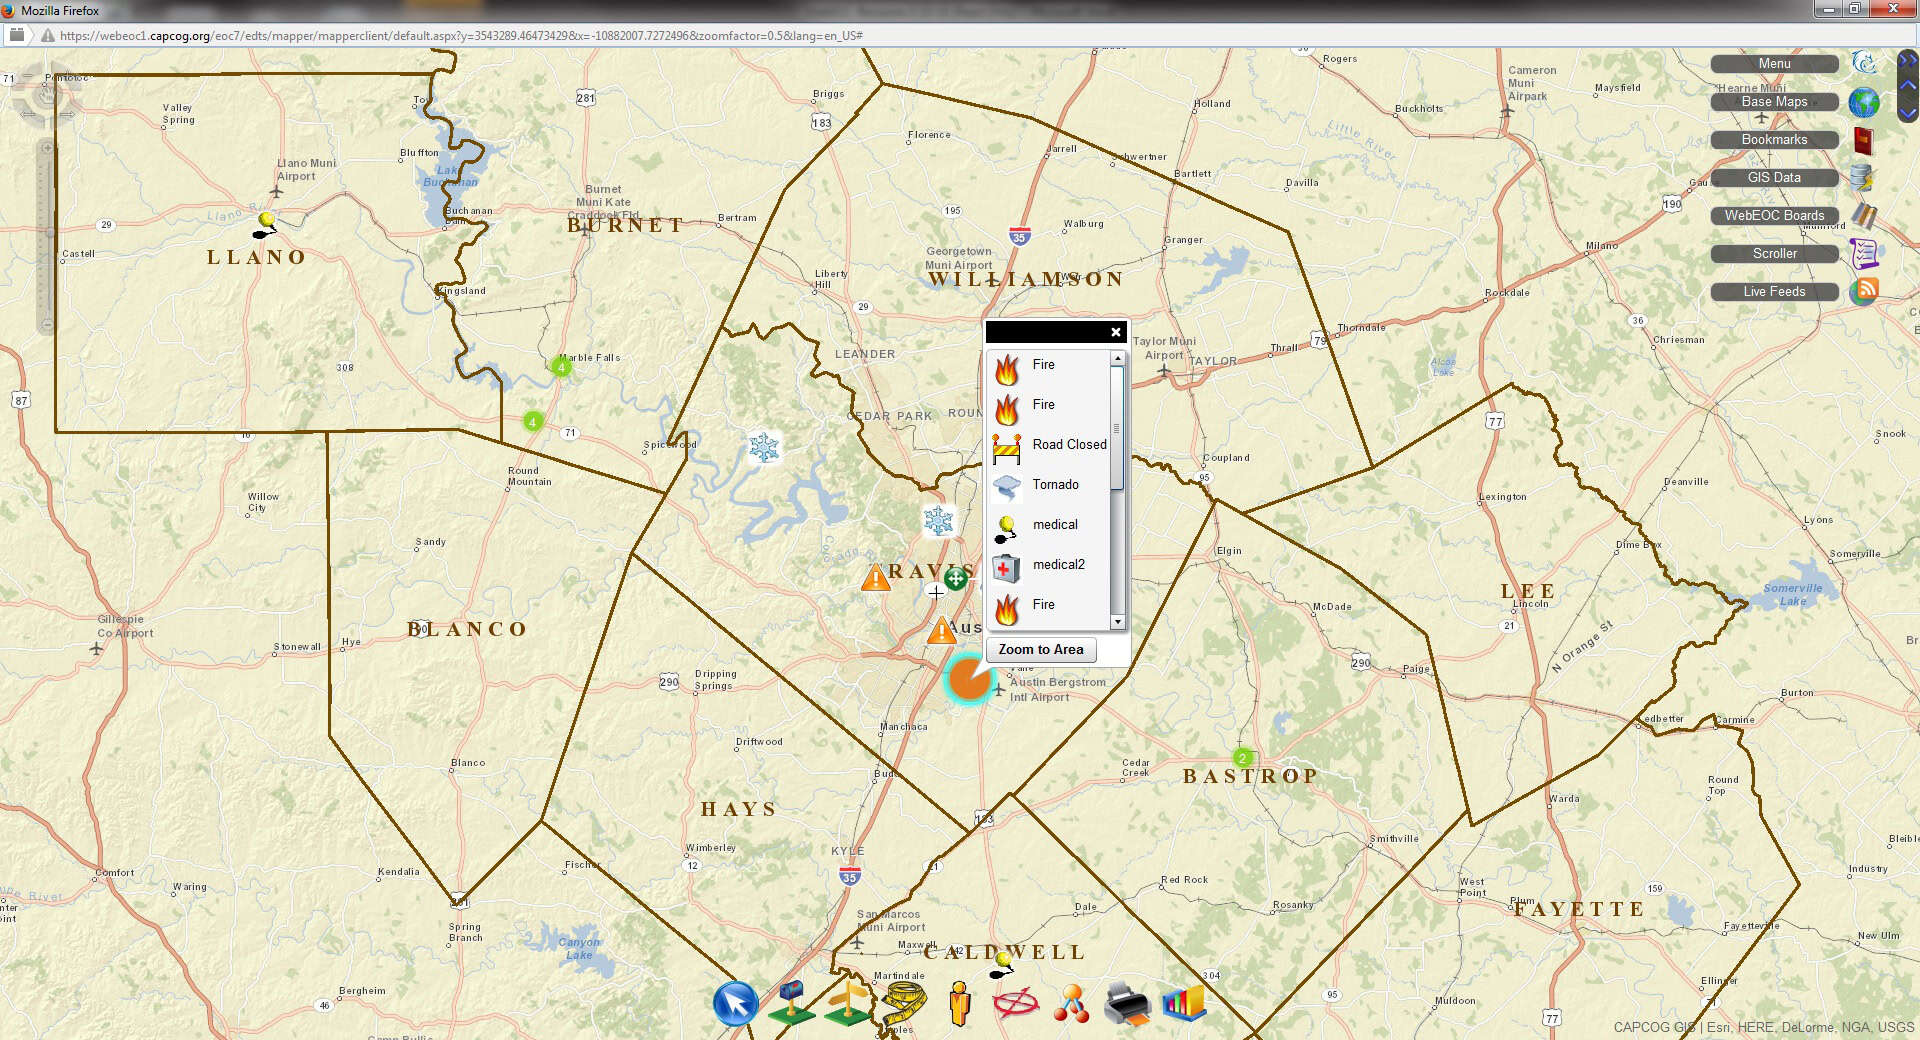
Task: Open the GIS Data panel
Action: pos(1775,178)
